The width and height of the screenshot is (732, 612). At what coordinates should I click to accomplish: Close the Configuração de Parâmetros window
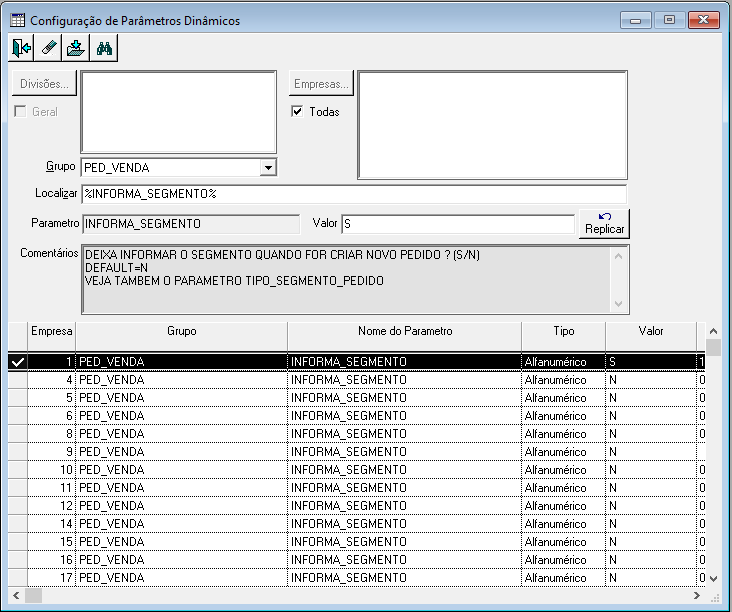pos(704,20)
